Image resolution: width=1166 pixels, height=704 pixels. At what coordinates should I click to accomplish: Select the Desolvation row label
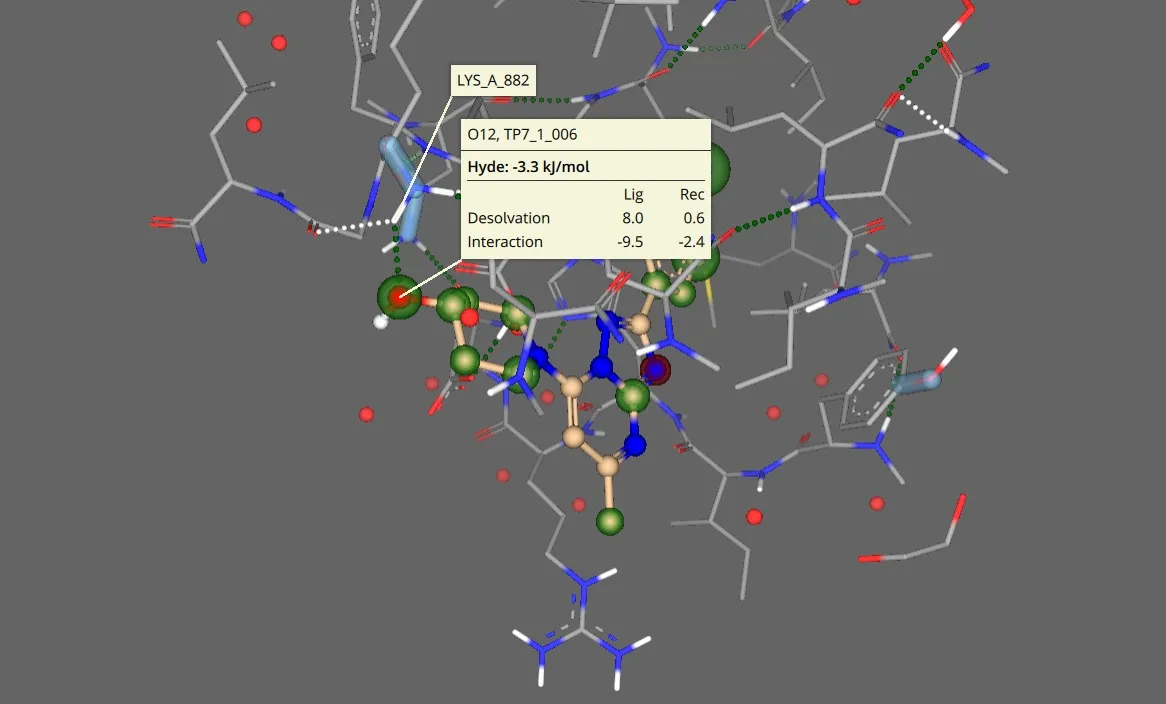(x=509, y=218)
